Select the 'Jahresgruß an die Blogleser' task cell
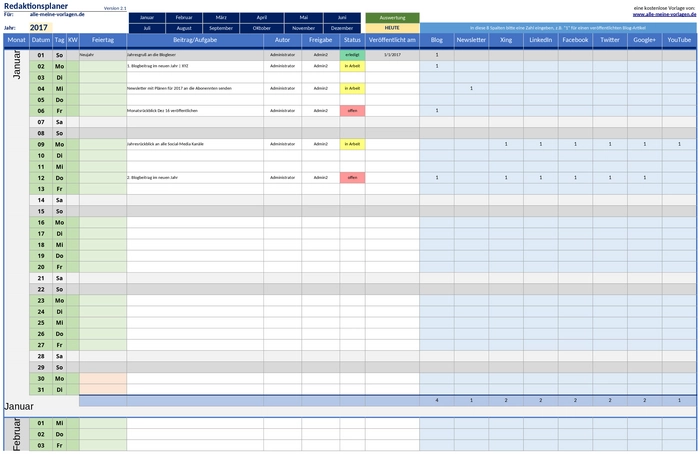Screen dimensions: 700x454 [x=195, y=55]
